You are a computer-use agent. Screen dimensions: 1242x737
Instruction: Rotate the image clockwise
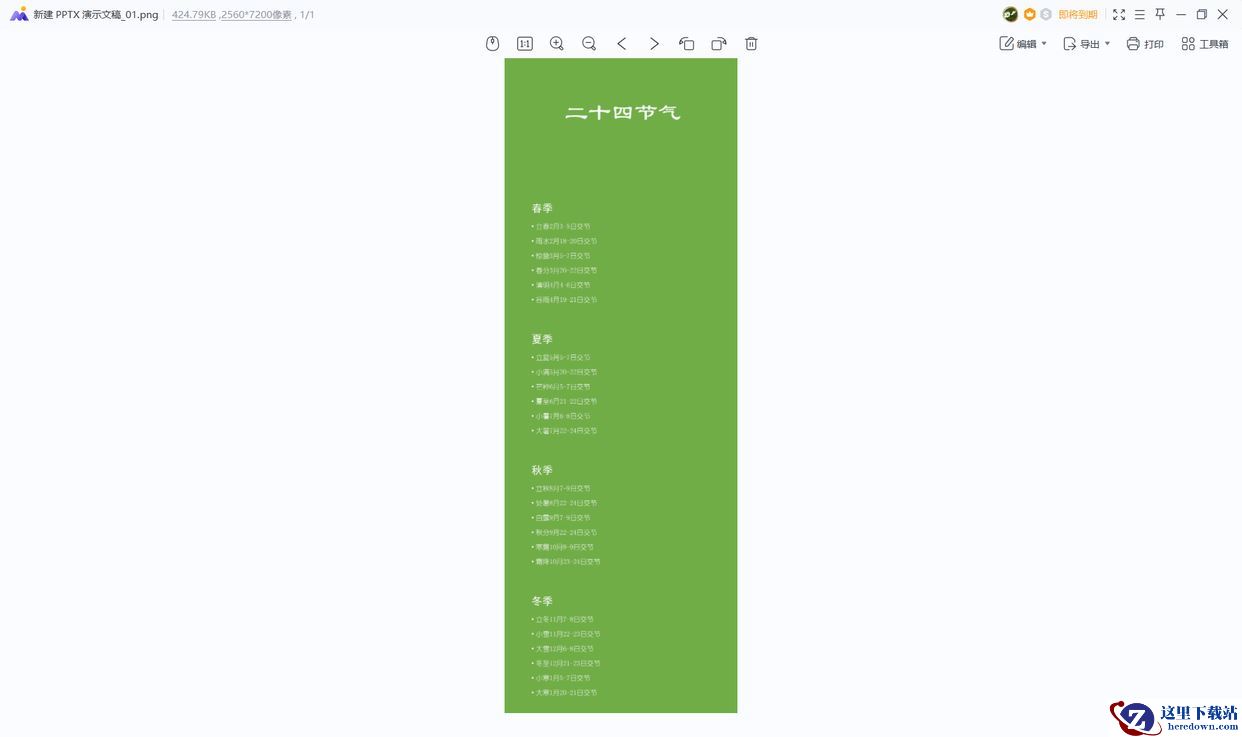(x=719, y=44)
